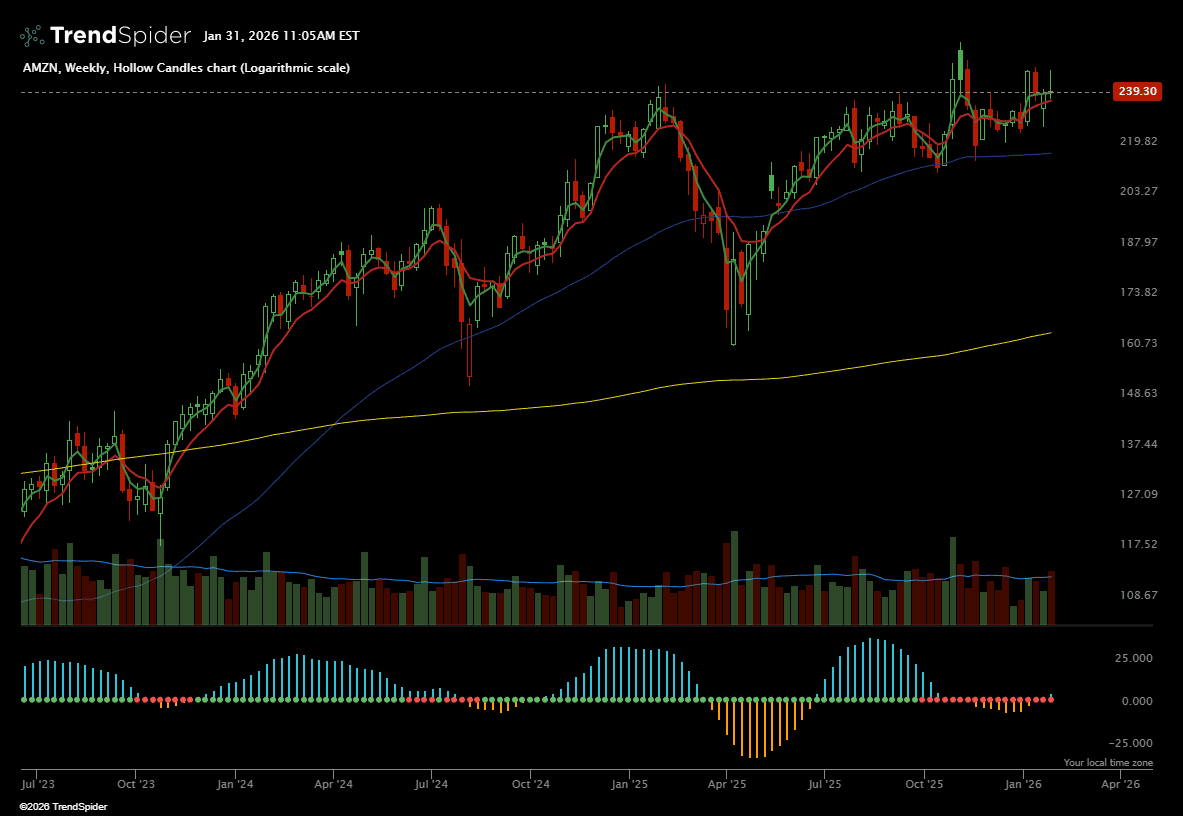Click the Jan 31, 2026 timestamp

(x=281, y=36)
